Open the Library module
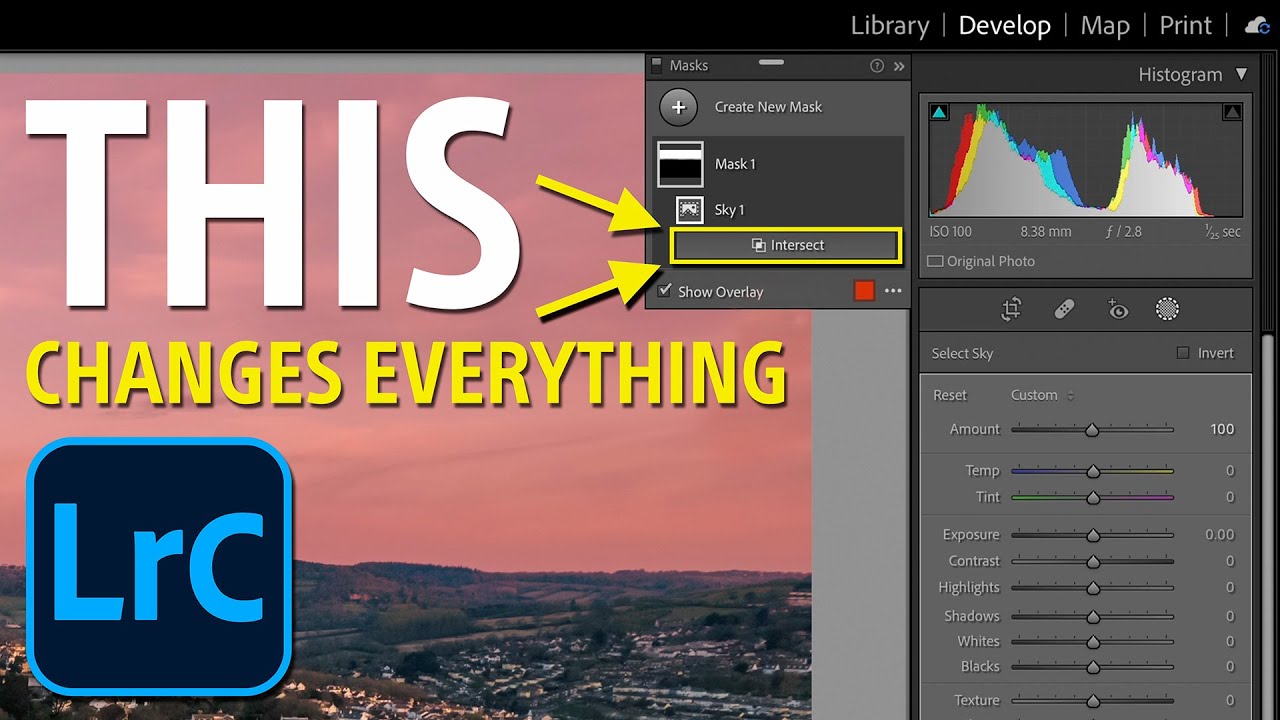The image size is (1280, 720). point(890,26)
